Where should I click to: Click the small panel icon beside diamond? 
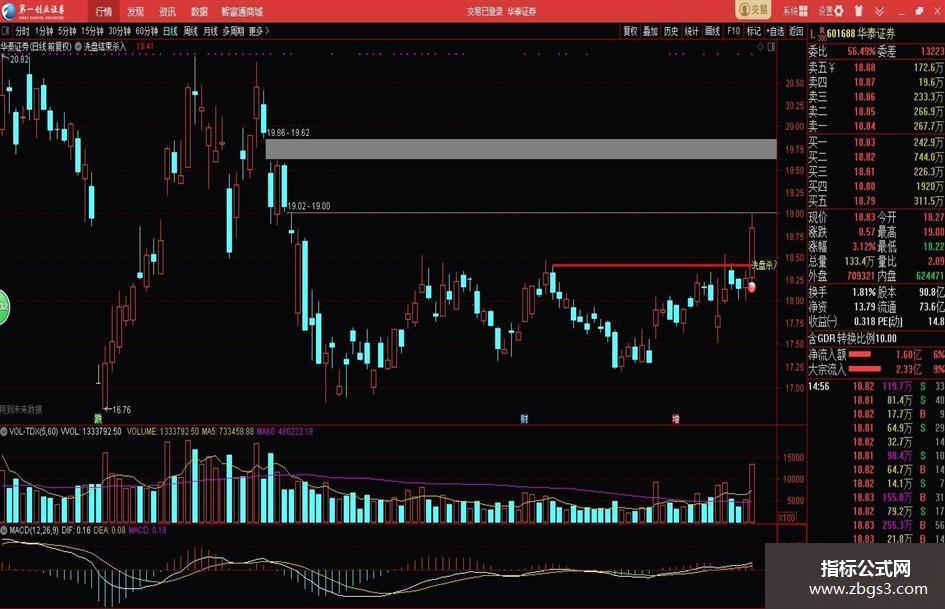tap(771, 46)
